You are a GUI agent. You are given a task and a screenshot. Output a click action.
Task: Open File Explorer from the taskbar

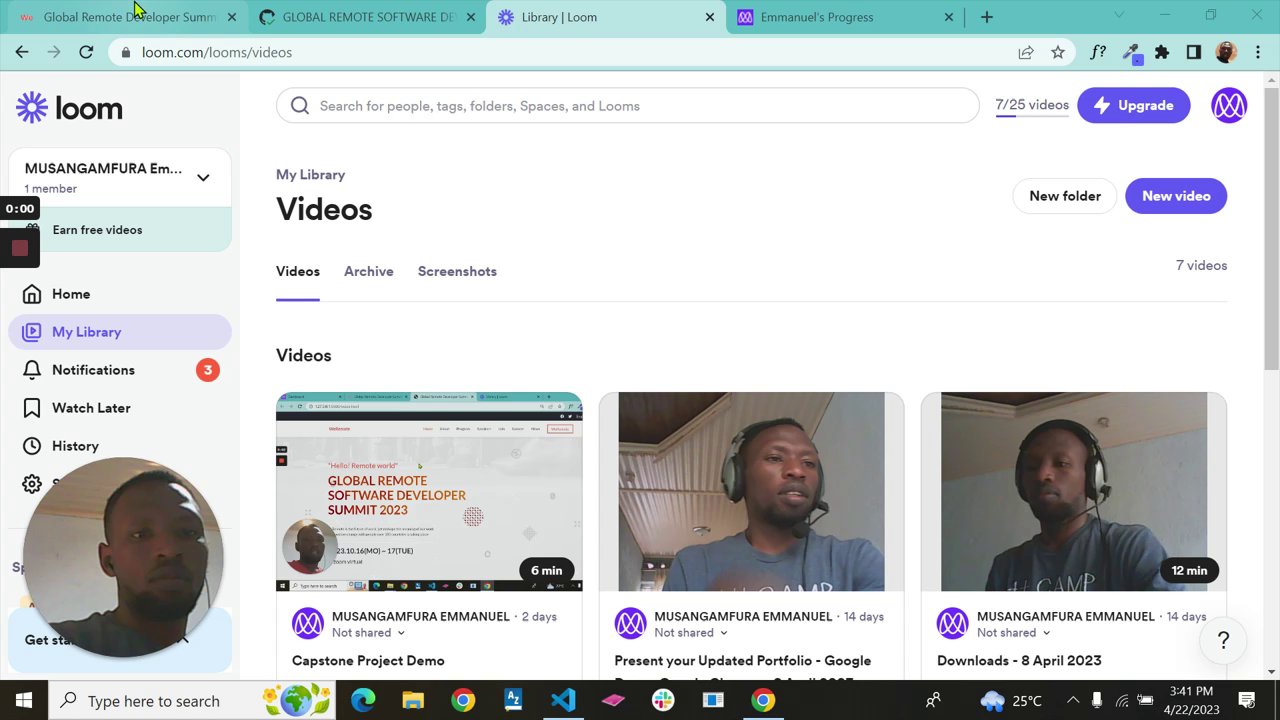point(413,700)
